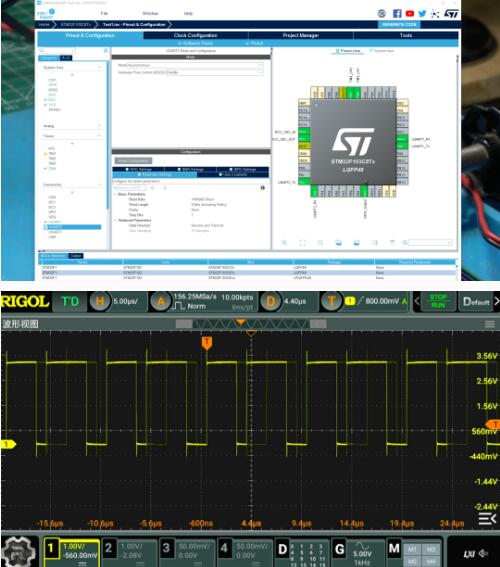Viewport: 500px width, 567px height.
Task: Click GENERATE CODE button
Action: click(399, 24)
